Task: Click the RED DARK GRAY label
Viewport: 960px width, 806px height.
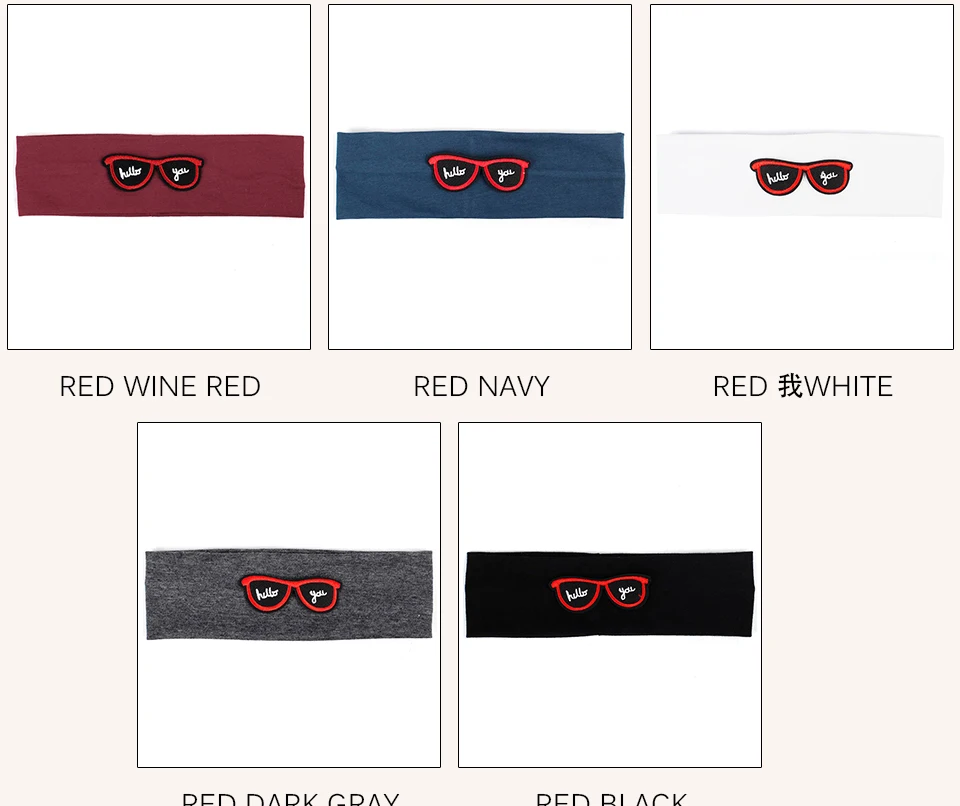Action: click(290, 799)
